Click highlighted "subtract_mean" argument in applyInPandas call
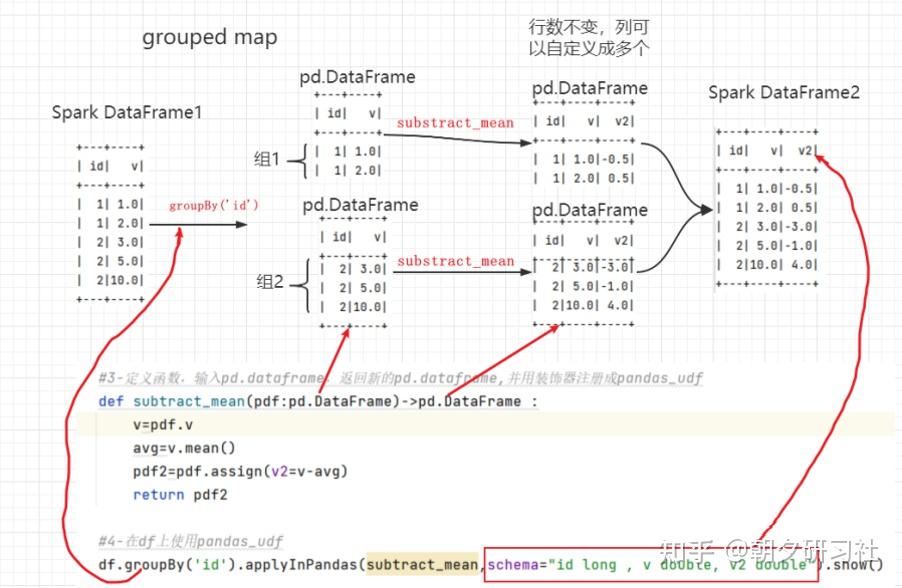Viewport: 902px width, 588px height. tap(422, 564)
